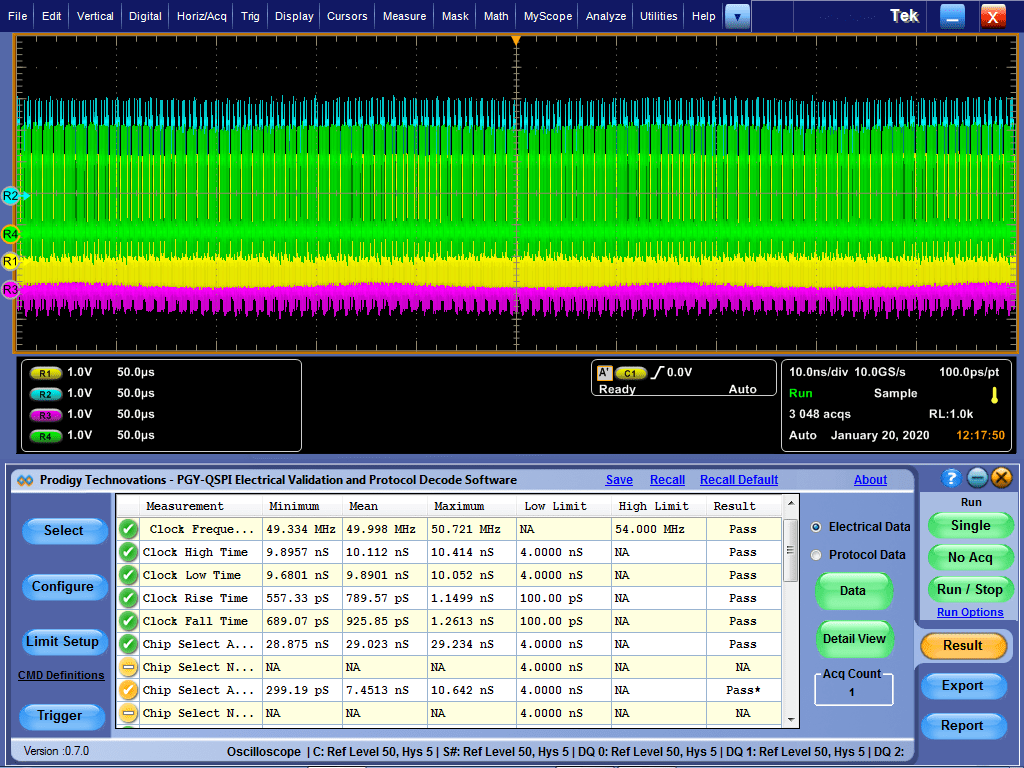Click the Recall Default link
1024x768 pixels.
click(738, 480)
